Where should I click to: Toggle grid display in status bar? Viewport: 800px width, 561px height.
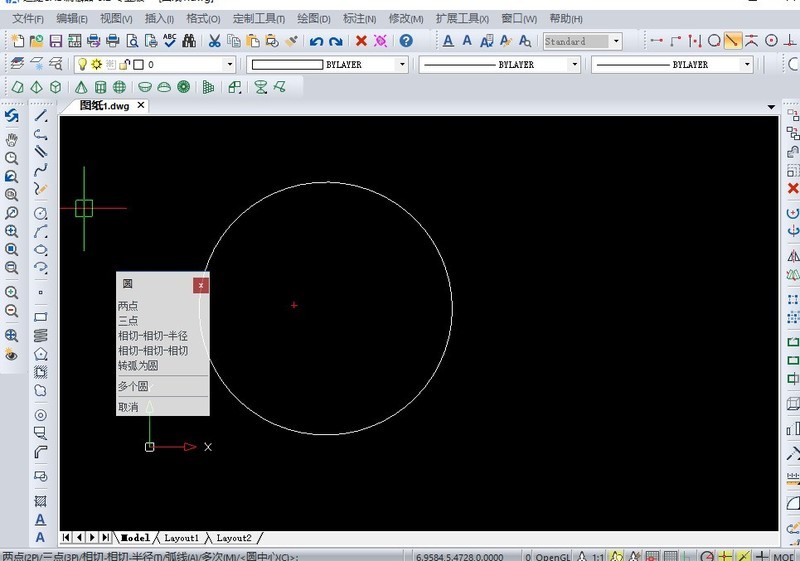click(670, 556)
